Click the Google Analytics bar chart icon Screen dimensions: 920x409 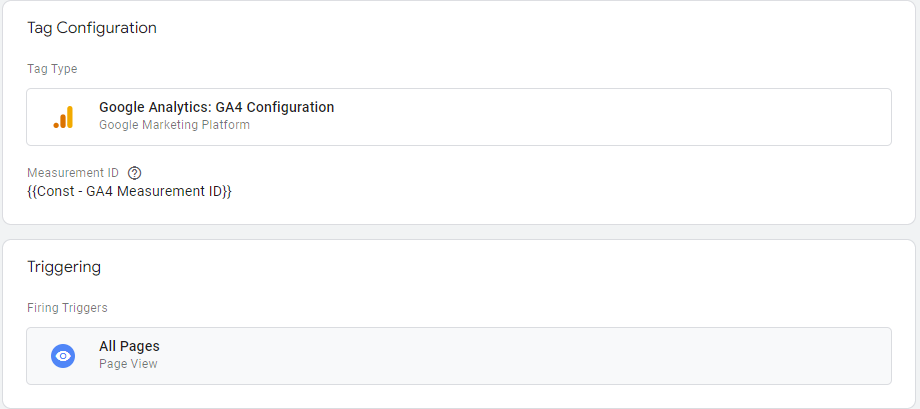point(63,117)
